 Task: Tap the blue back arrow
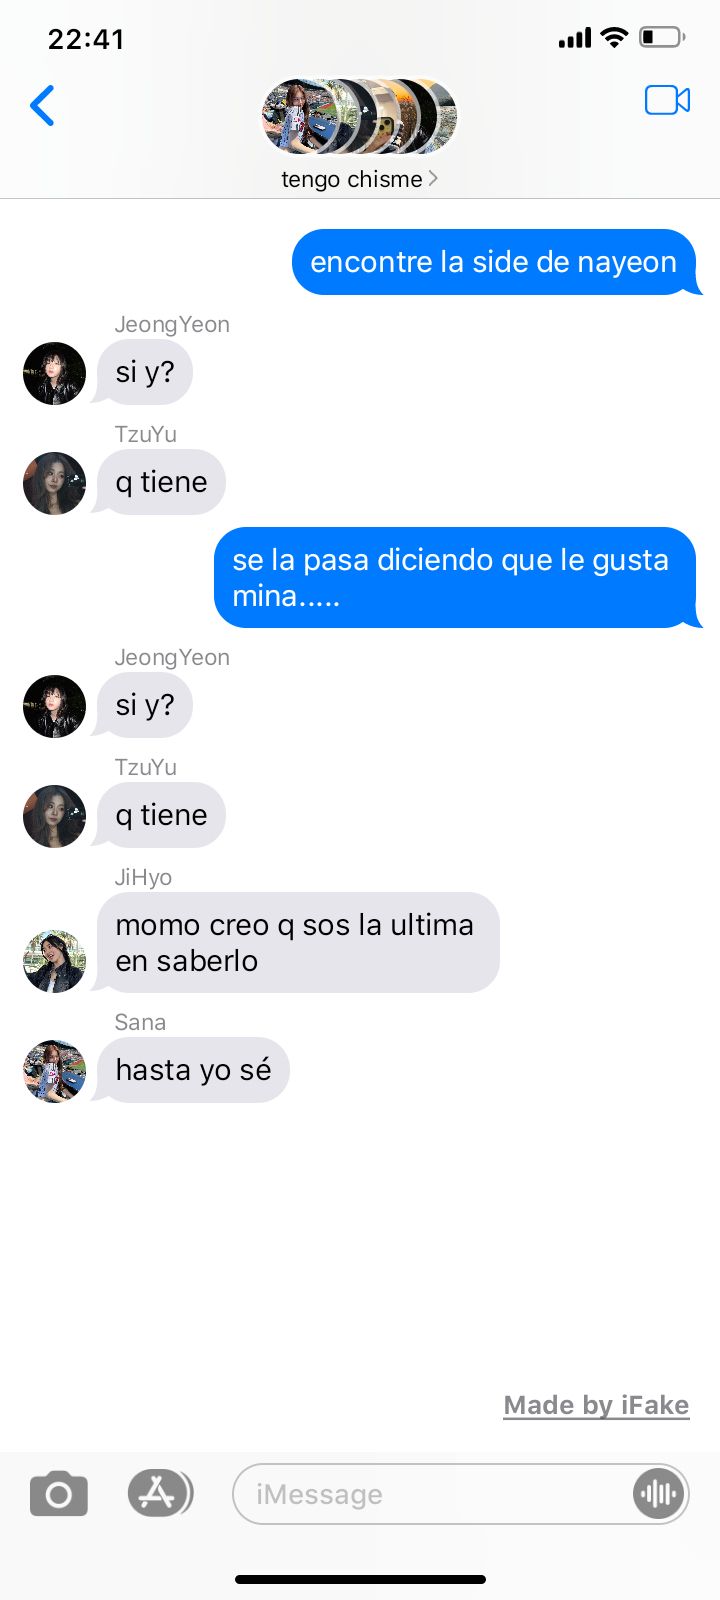tap(42, 105)
